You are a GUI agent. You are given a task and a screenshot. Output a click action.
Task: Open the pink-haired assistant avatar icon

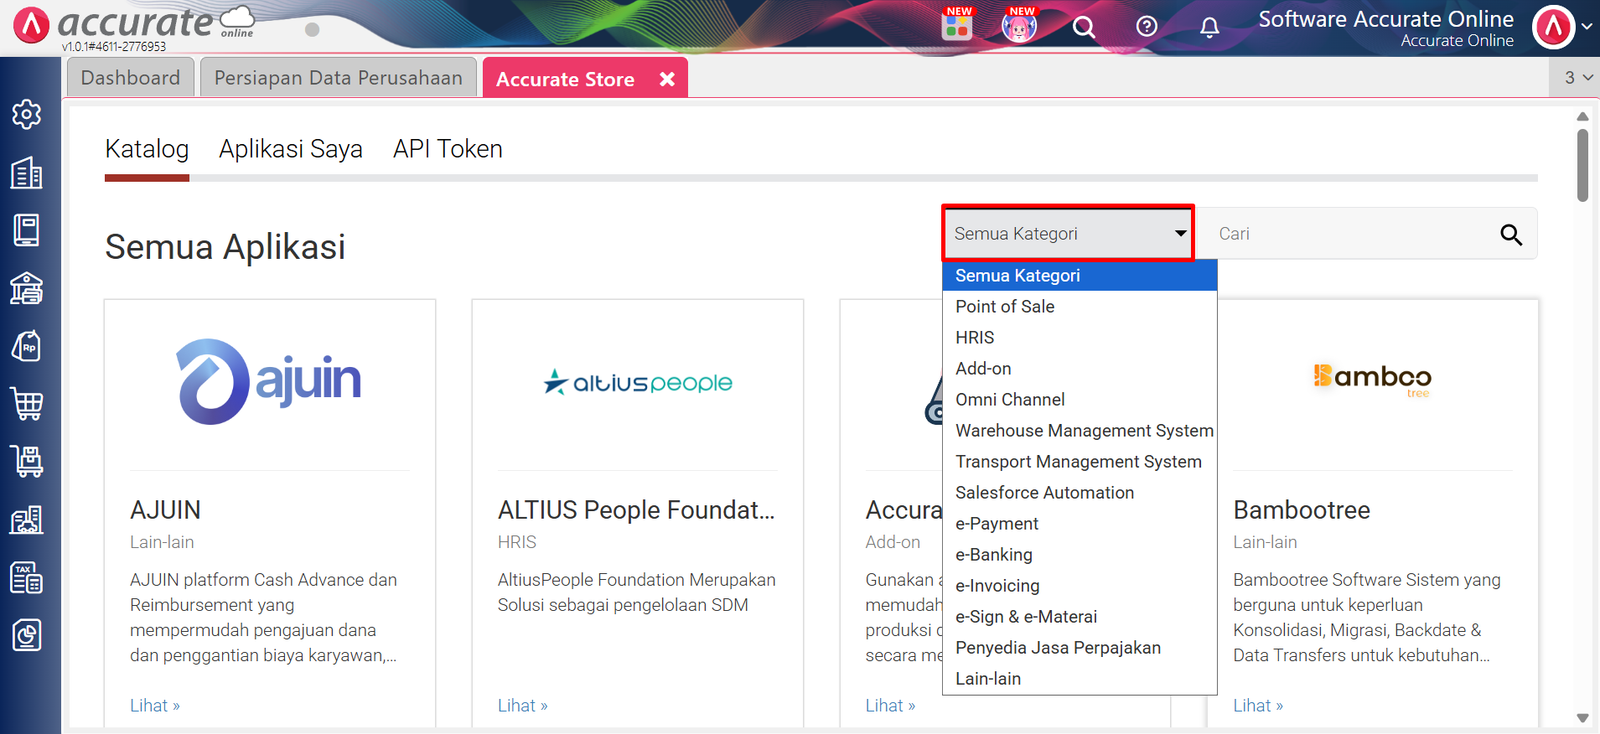(1019, 25)
